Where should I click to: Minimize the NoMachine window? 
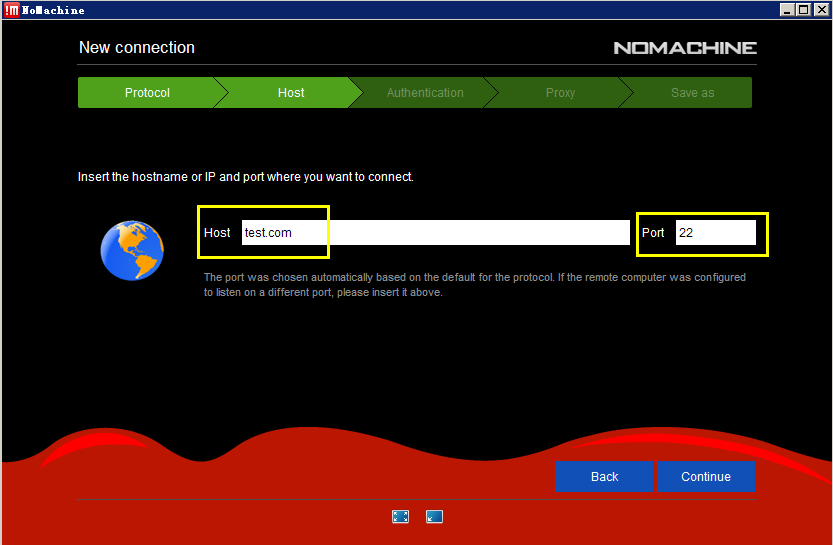[787, 10]
